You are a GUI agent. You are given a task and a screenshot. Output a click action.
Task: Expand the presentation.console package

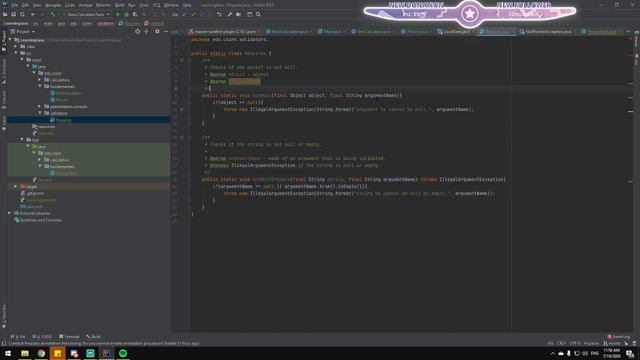click(x=40, y=107)
